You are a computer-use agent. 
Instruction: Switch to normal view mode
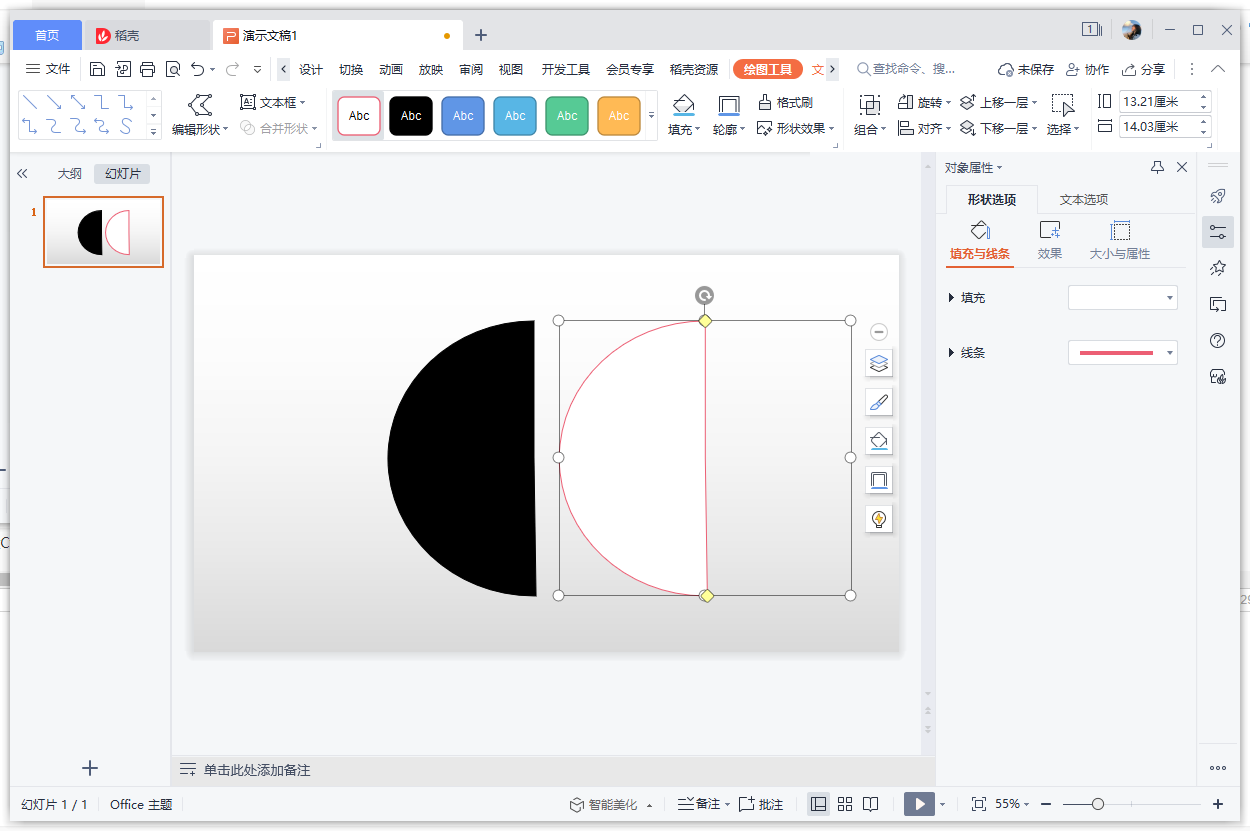click(819, 804)
